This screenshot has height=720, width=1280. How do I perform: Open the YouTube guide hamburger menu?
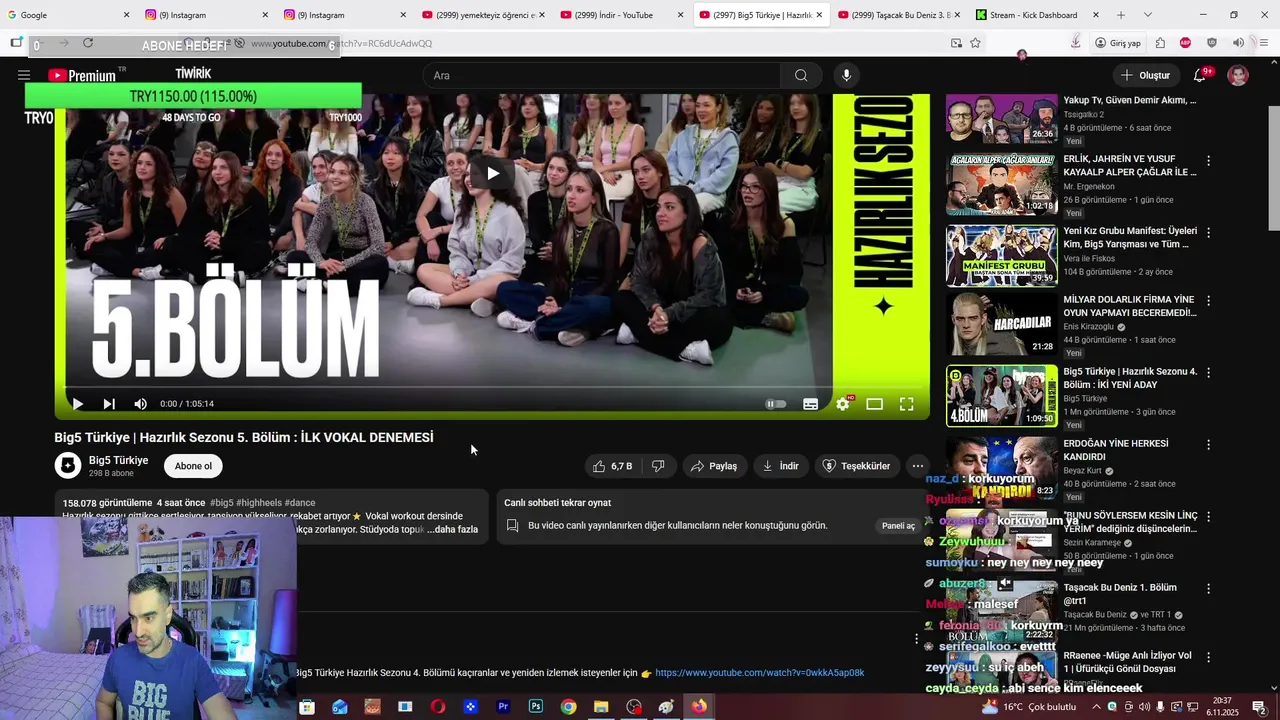[24, 75]
